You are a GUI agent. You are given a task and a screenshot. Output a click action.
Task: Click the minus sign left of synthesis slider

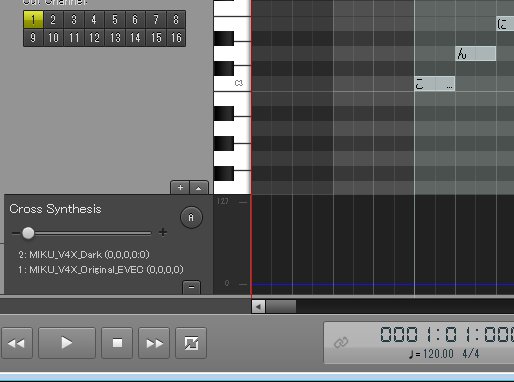point(15,233)
